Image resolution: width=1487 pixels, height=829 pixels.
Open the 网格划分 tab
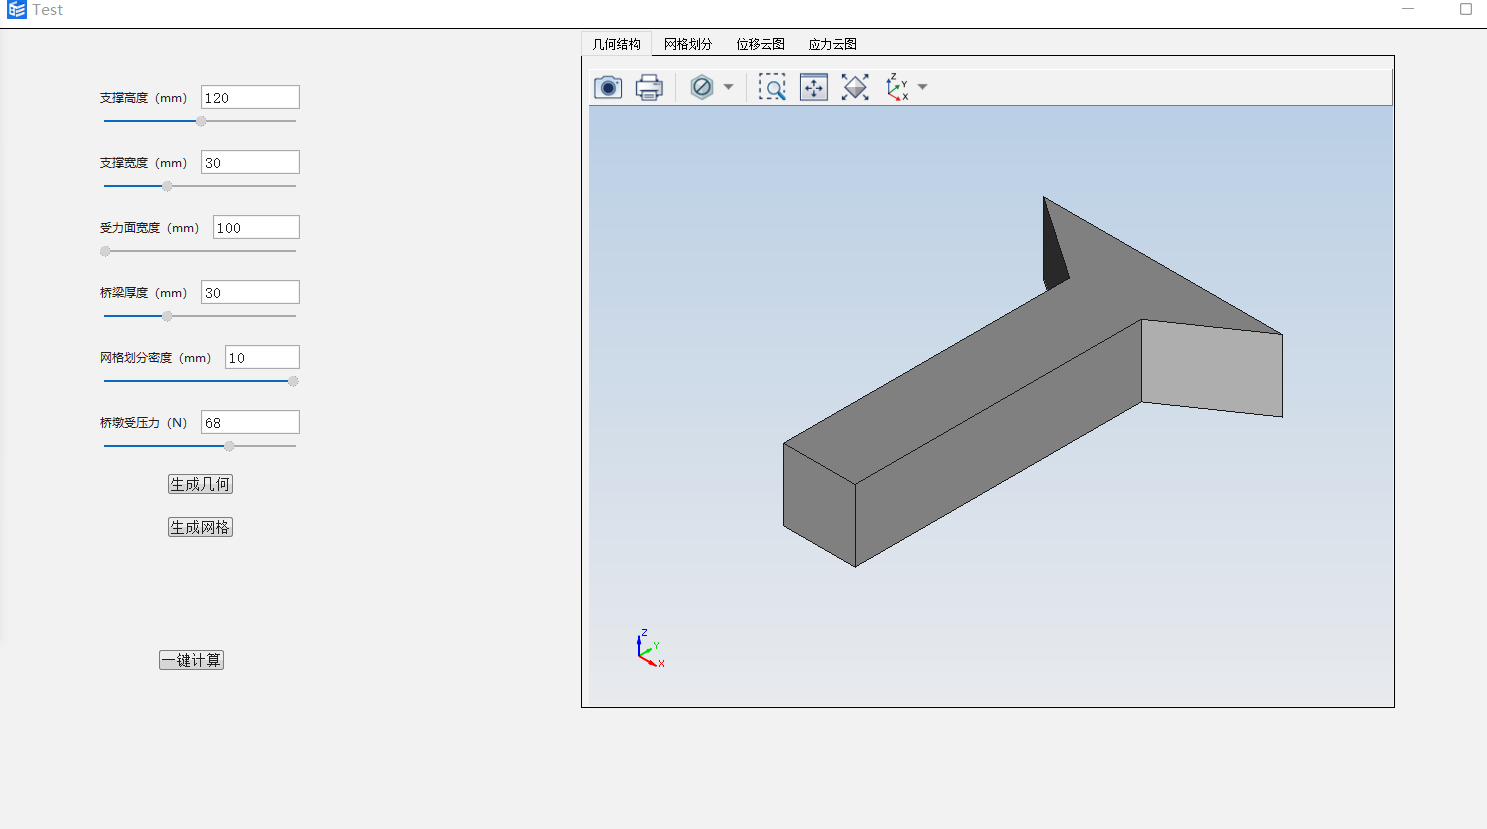click(x=688, y=44)
